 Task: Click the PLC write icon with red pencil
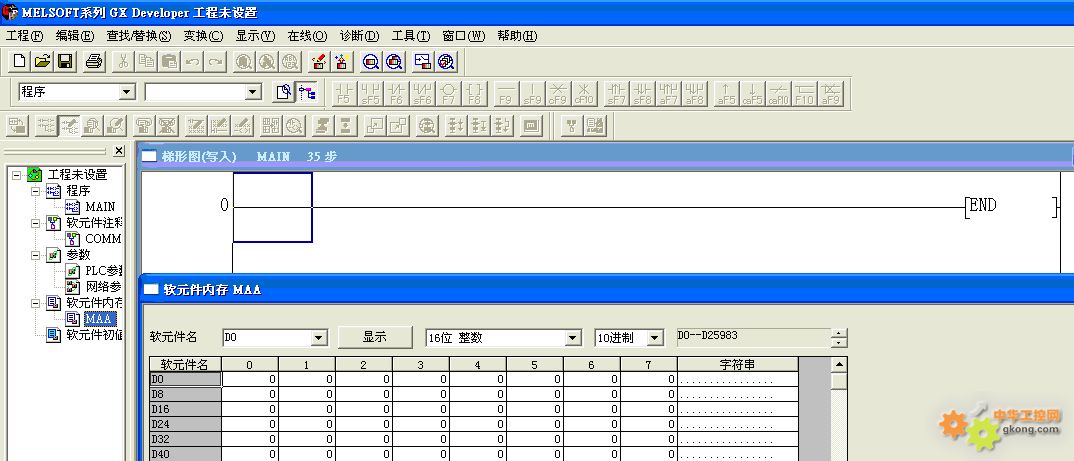point(318,62)
